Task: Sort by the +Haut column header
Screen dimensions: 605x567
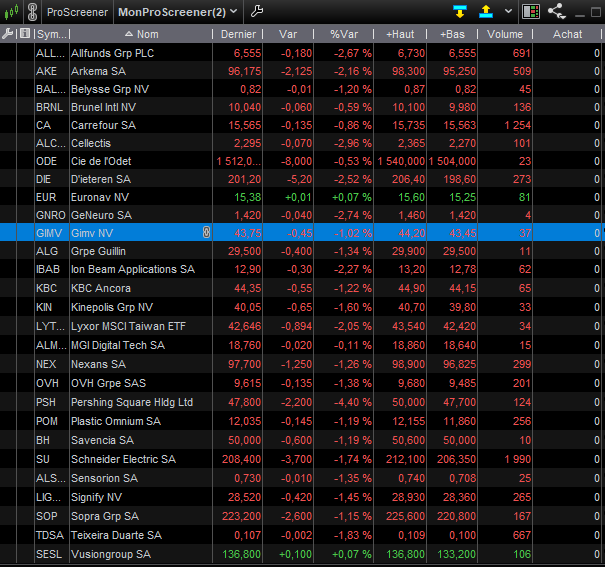Action: point(400,34)
